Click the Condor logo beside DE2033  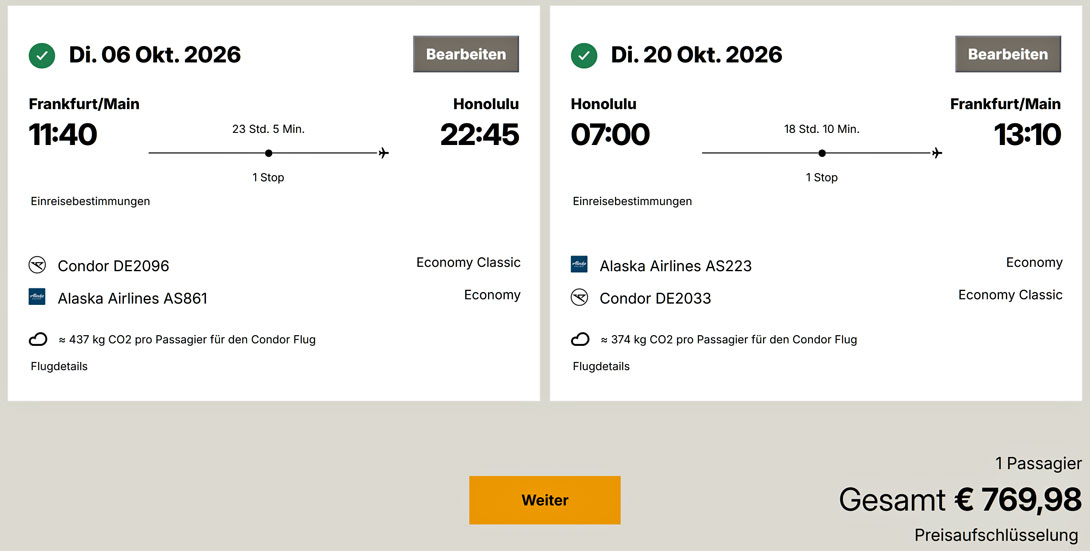(x=580, y=297)
